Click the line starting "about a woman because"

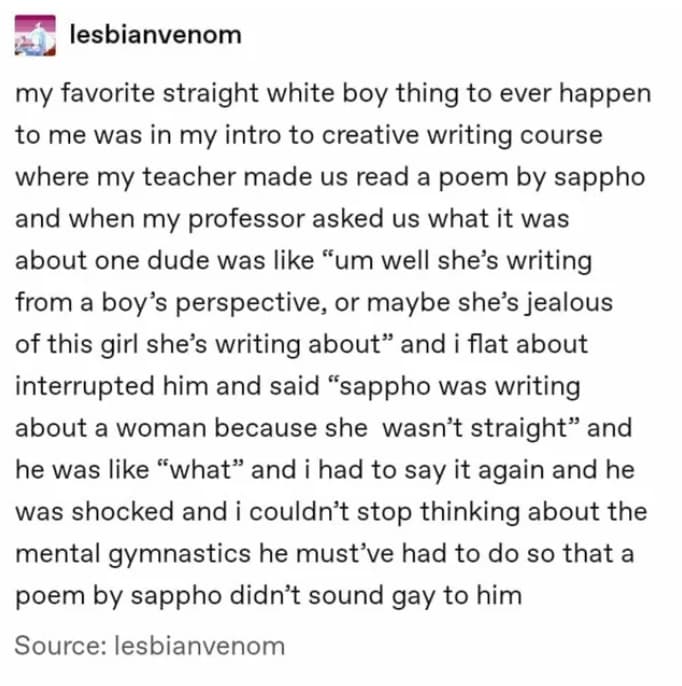(323, 429)
